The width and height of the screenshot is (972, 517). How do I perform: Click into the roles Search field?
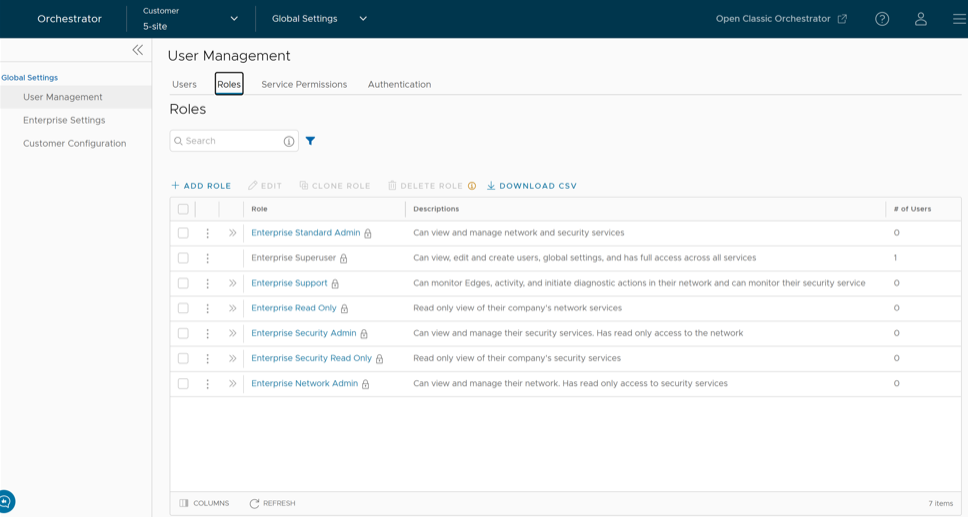tap(229, 141)
